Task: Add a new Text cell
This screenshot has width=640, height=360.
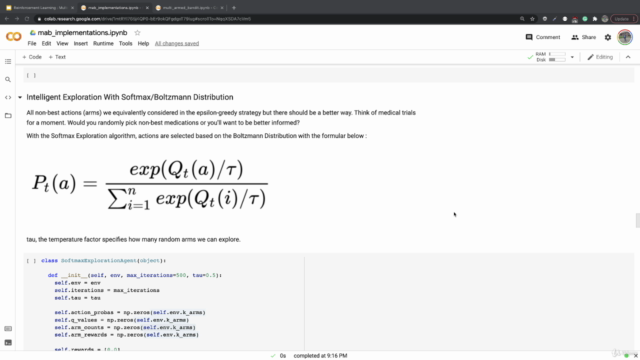Action: point(57,57)
